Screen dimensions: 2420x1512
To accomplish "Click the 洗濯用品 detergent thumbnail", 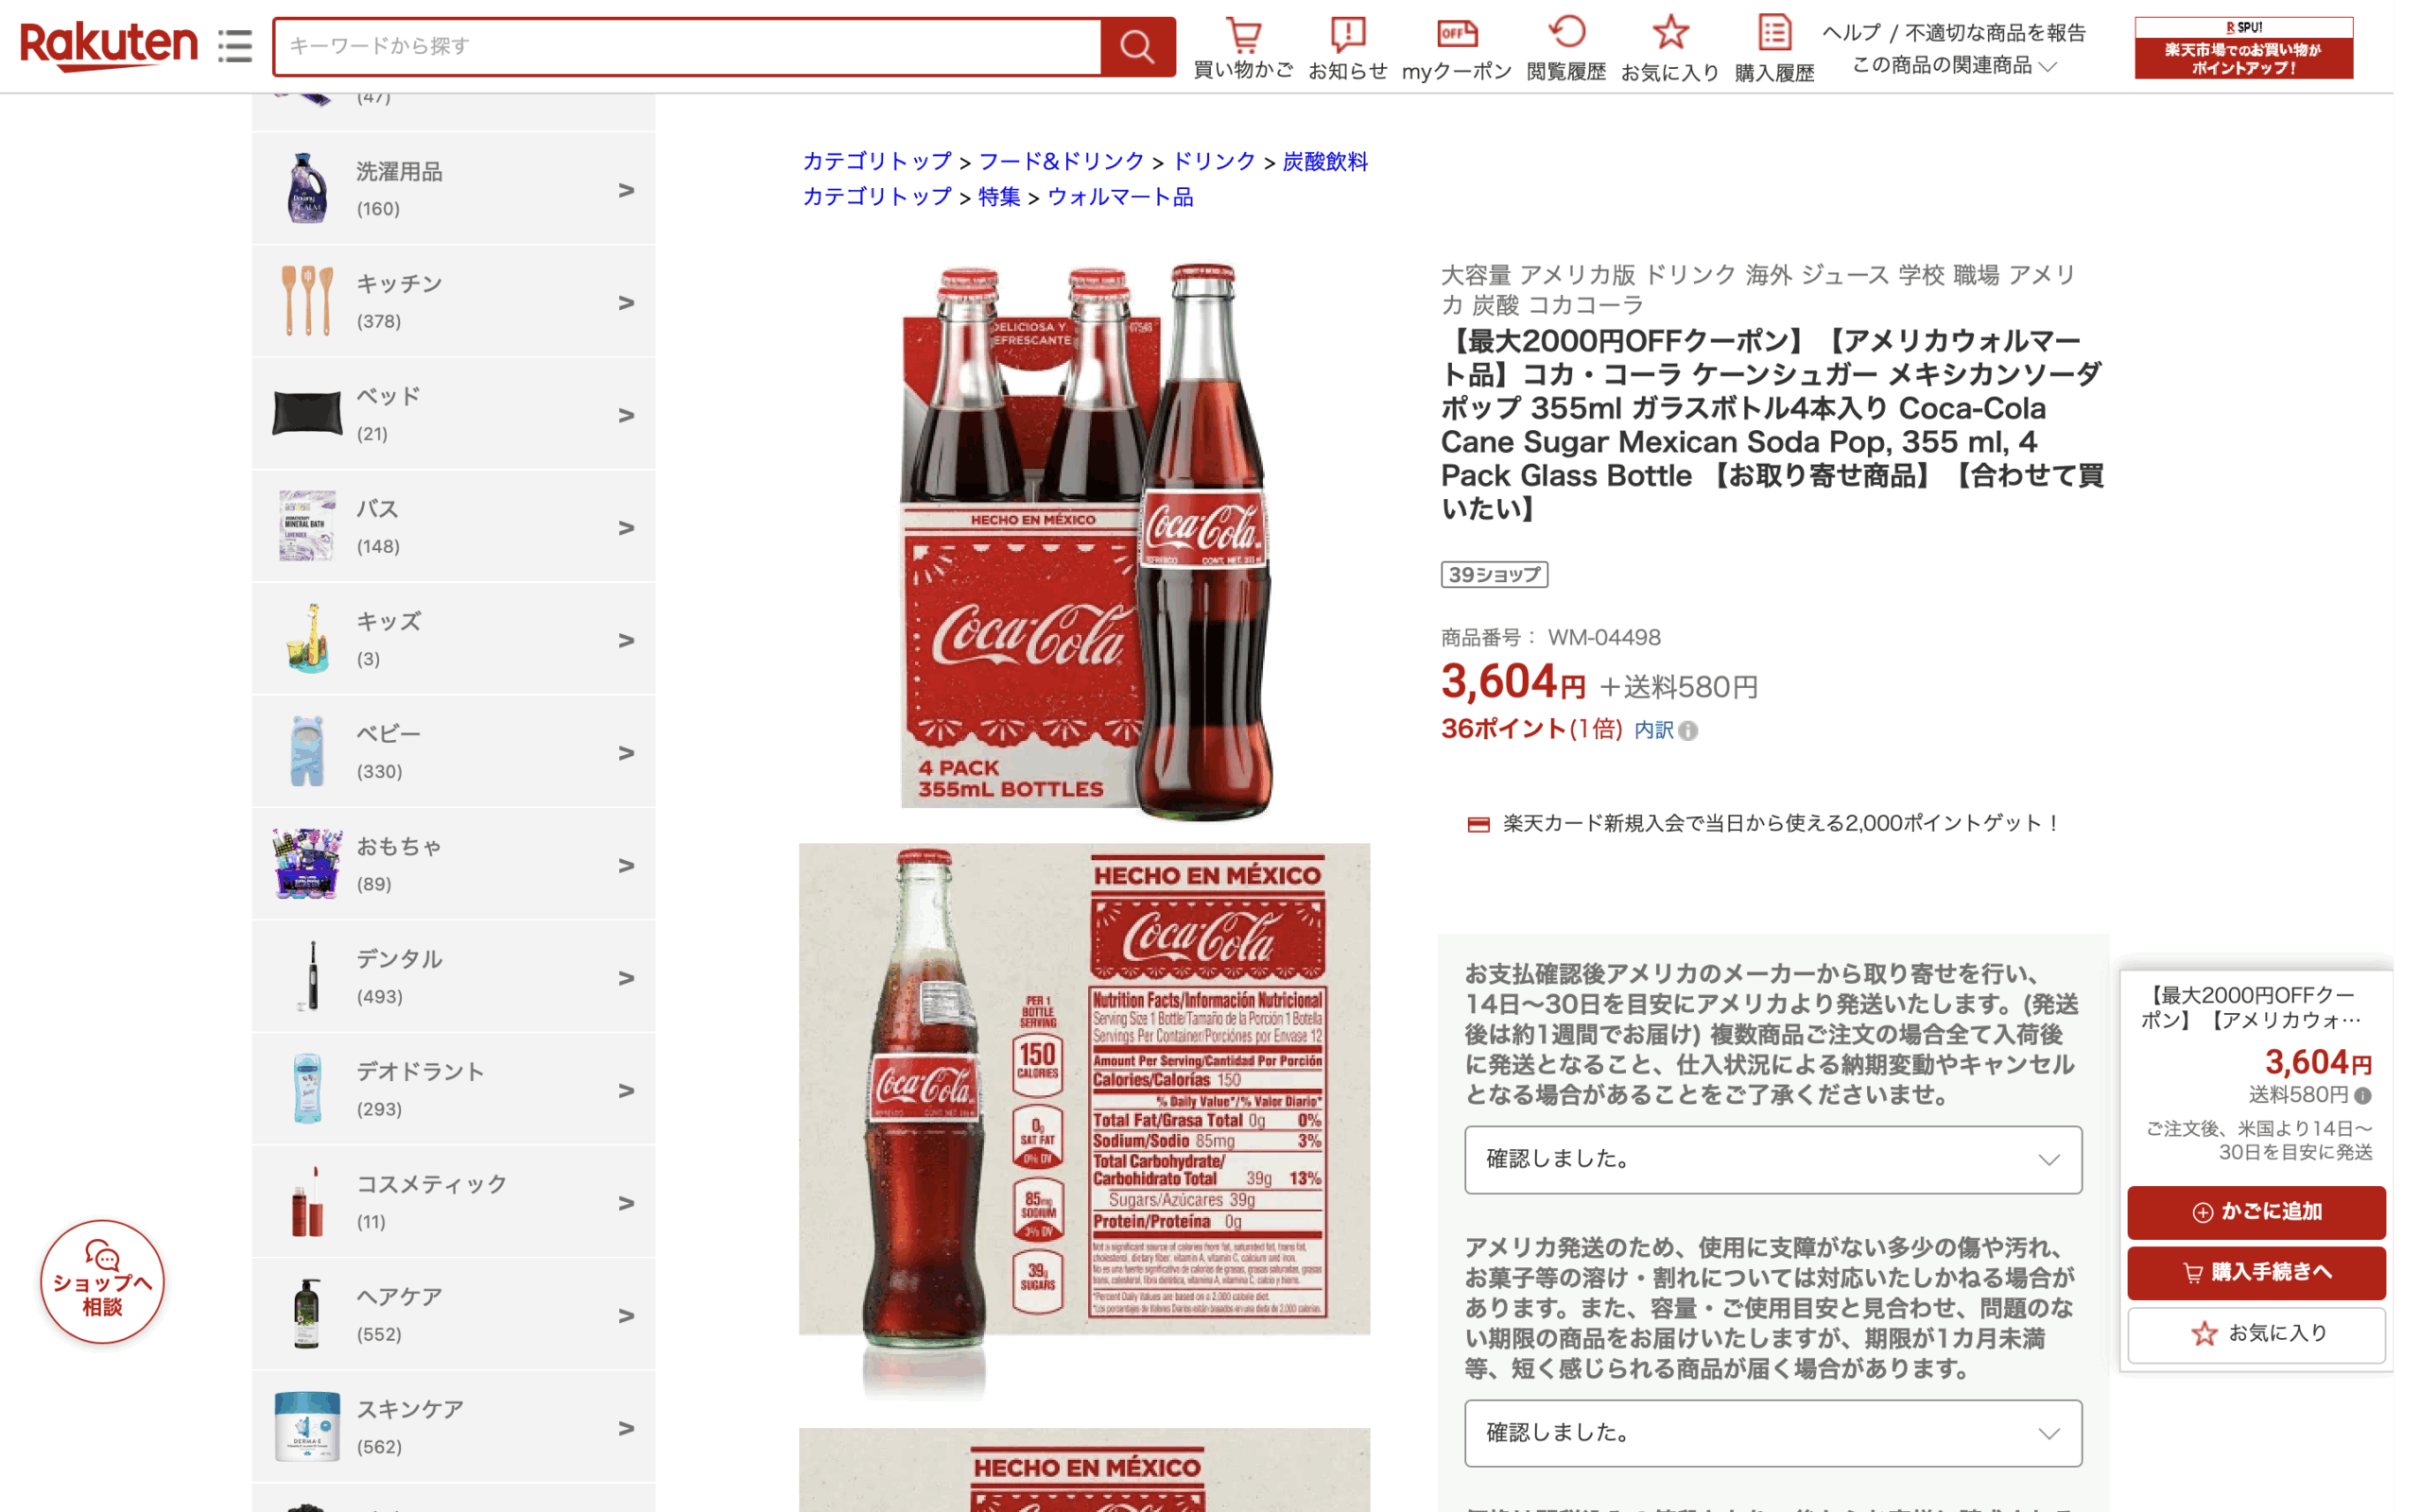I will coord(307,188).
